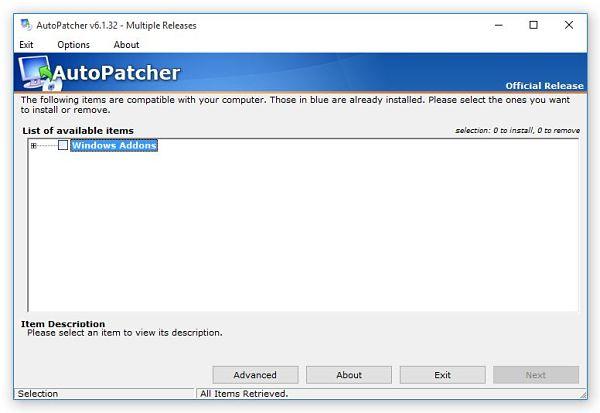Image resolution: width=600 pixels, height=413 pixels.
Task: Click the 'Item Description' heading
Action: coord(63,324)
